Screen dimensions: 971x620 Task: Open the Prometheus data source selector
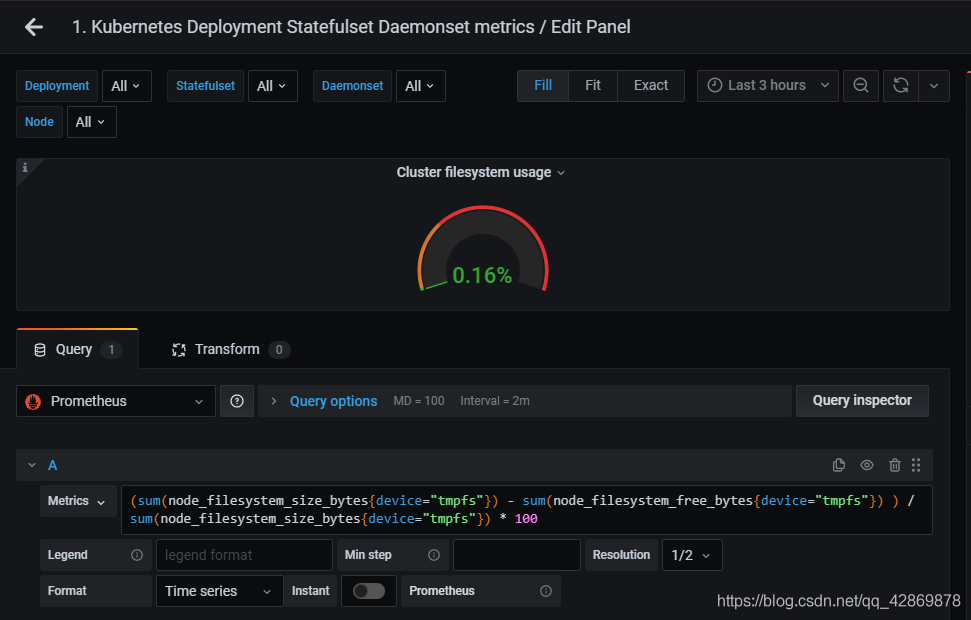click(x=115, y=401)
